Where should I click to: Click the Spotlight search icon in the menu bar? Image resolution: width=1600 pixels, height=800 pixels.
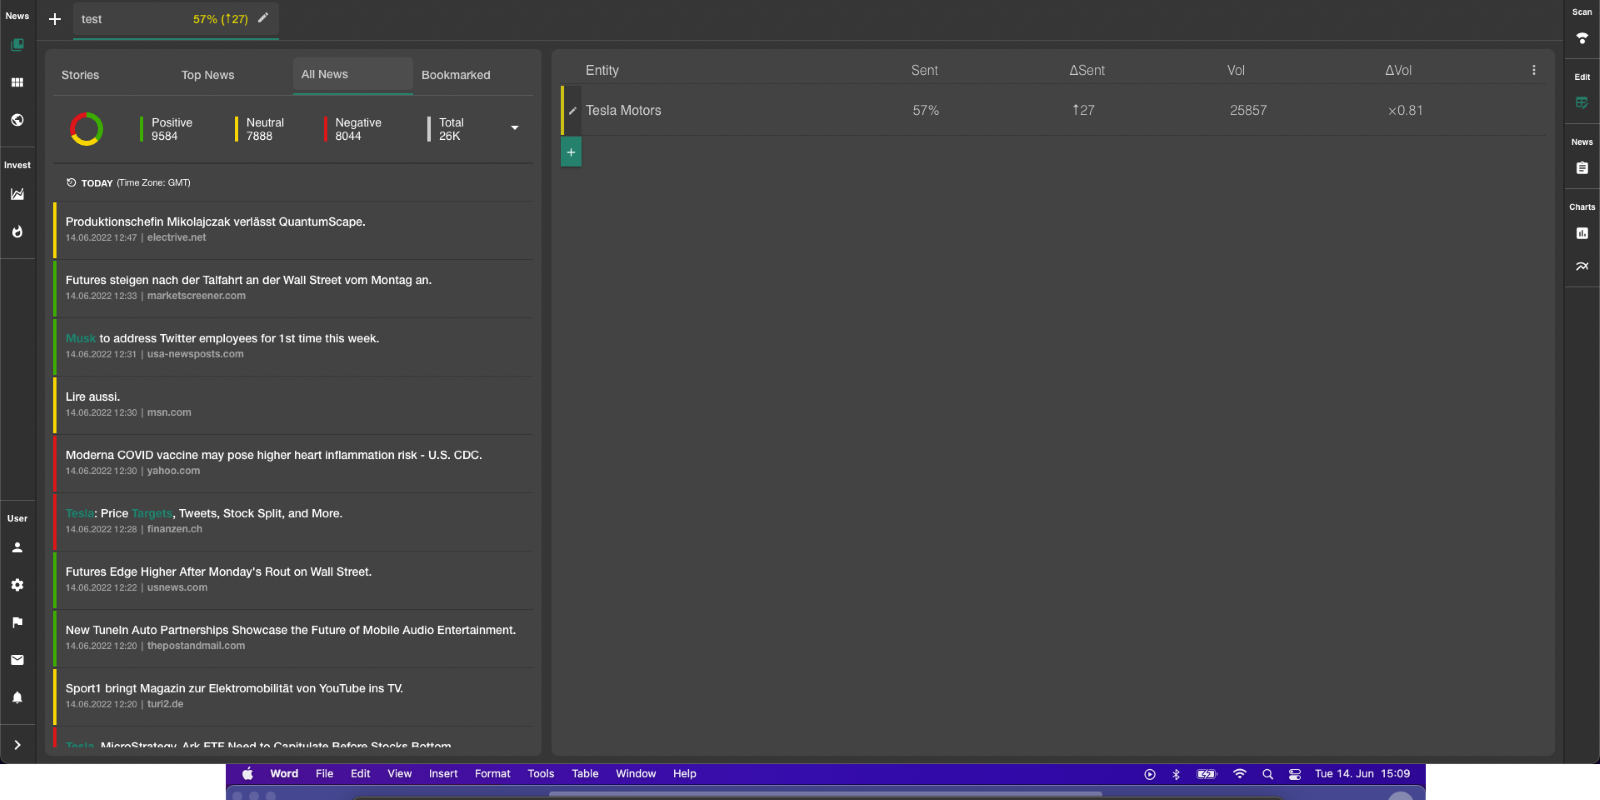coord(1268,774)
